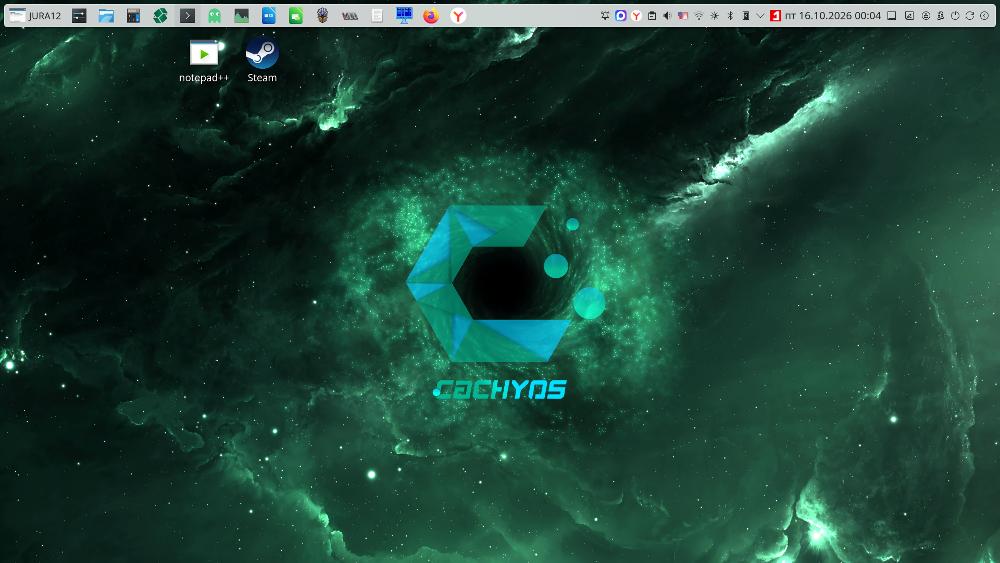The width and height of the screenshot is (1000, 563).
Task: Expand hidden system tray icons
Action: [x=760, y=15]
